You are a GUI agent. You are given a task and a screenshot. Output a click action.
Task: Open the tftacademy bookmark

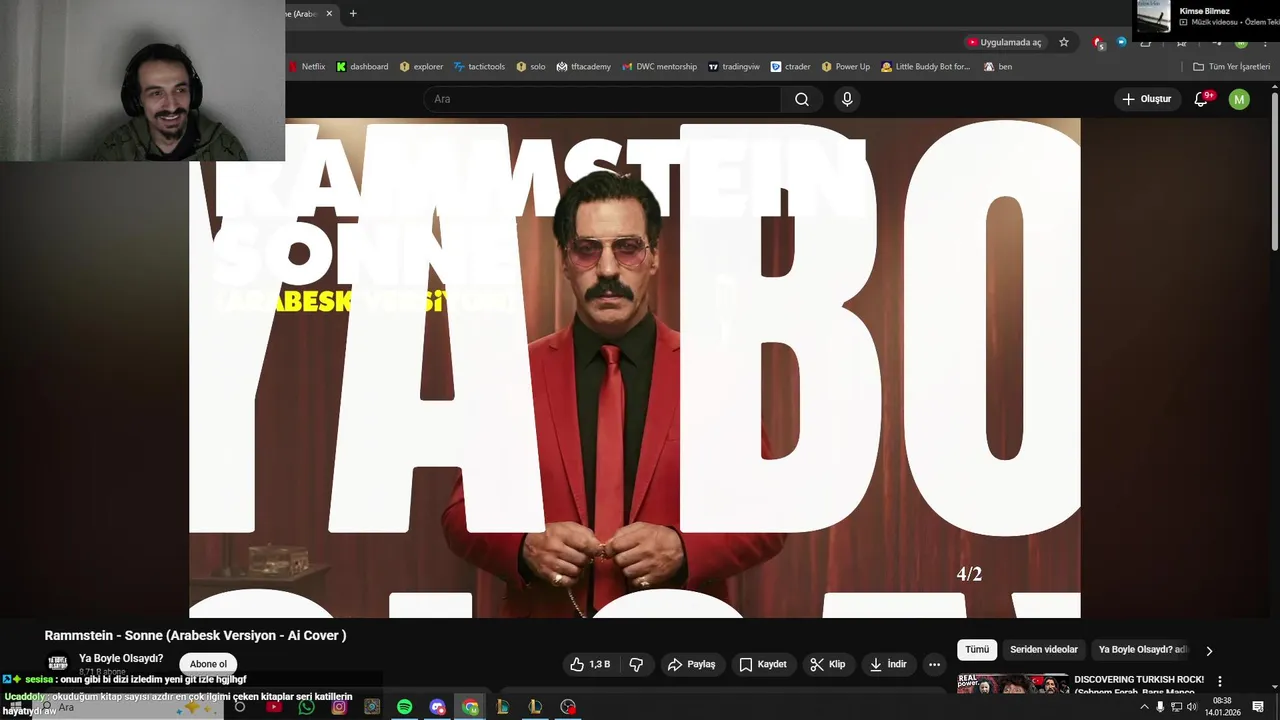pos(584,67)
